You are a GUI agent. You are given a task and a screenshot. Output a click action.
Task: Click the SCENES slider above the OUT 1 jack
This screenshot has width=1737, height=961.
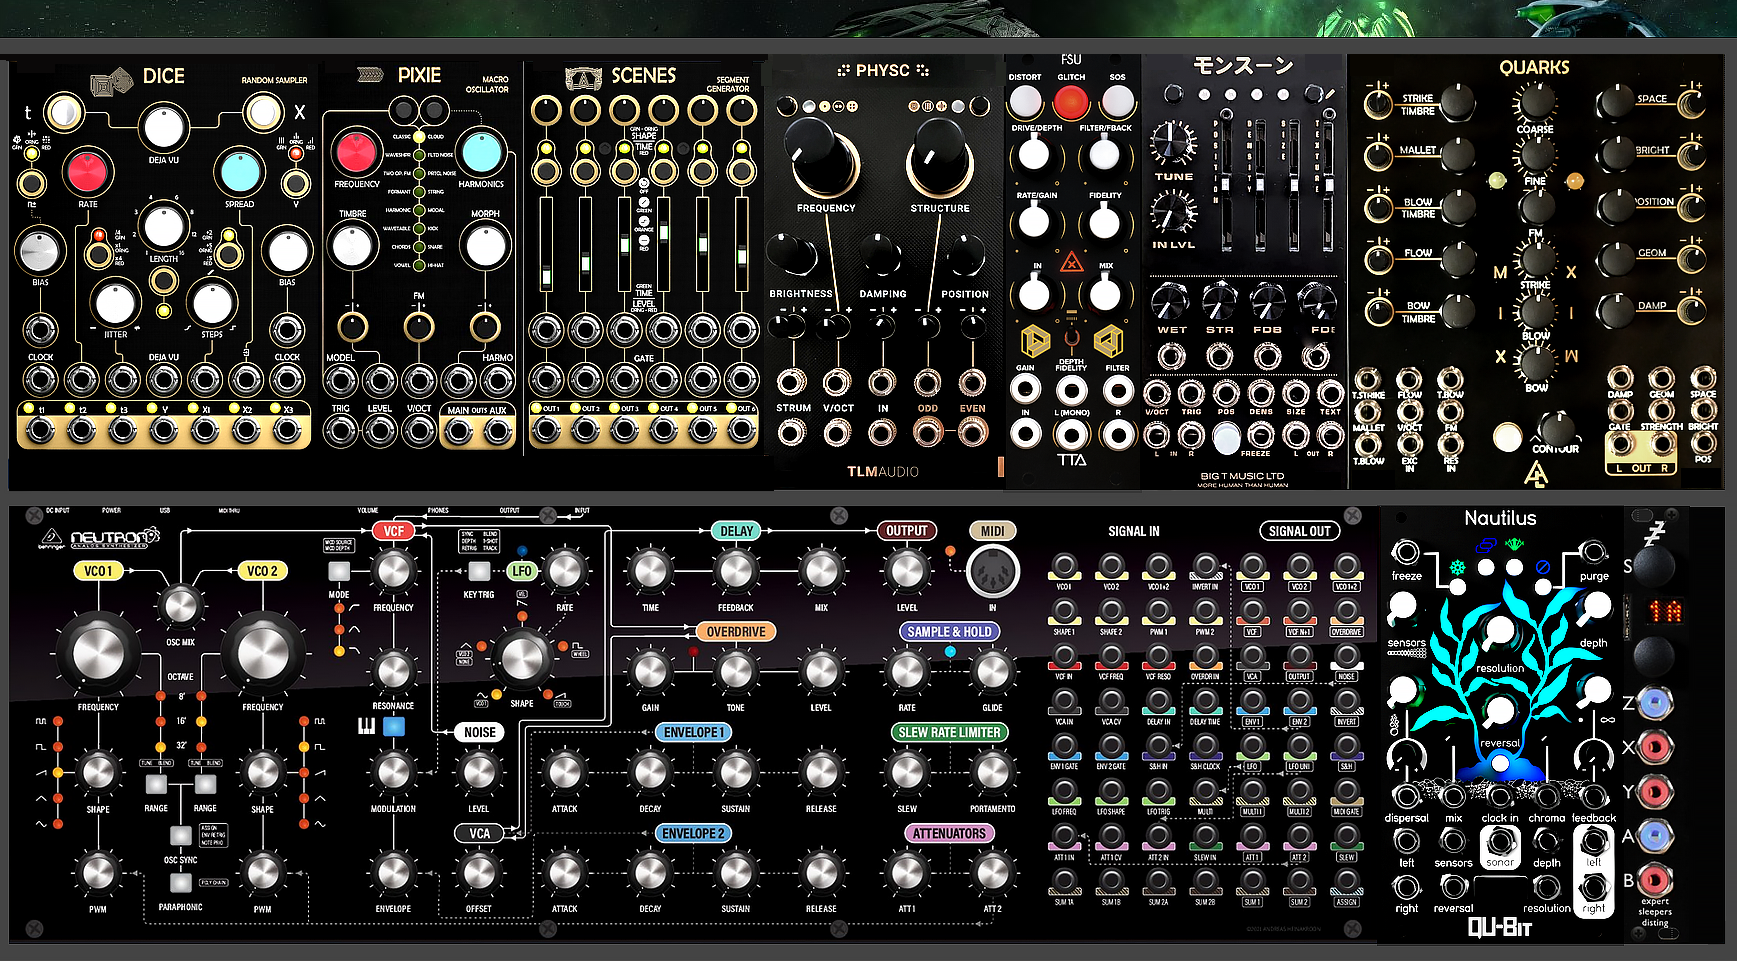tap(546, 242)
